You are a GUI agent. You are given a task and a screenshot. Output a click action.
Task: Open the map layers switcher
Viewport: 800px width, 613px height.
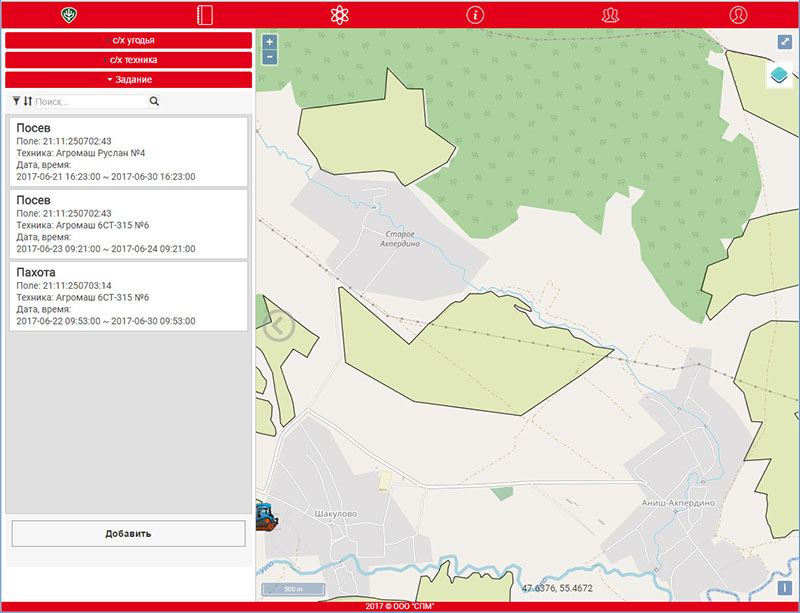click(780, 76)
